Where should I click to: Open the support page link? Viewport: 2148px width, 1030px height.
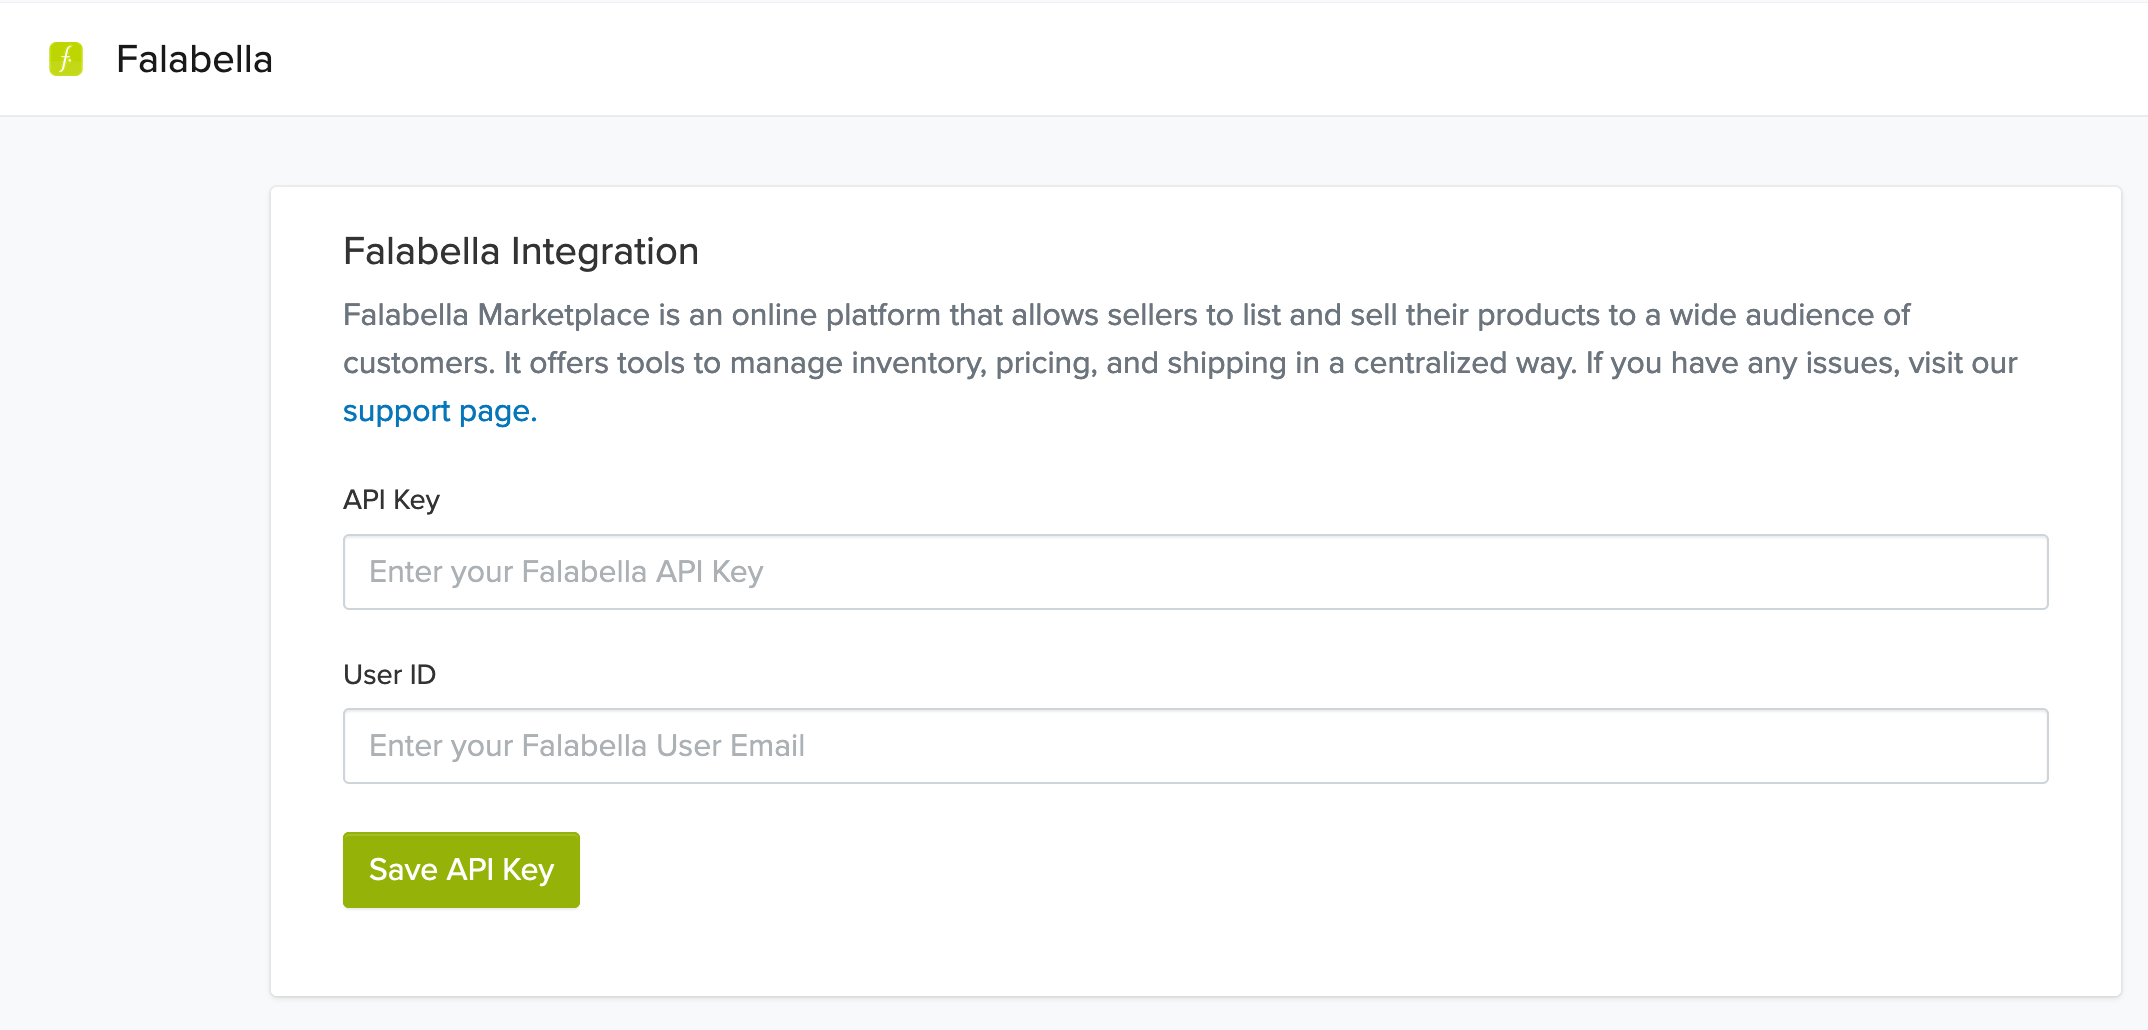click(x=440, y=411)
